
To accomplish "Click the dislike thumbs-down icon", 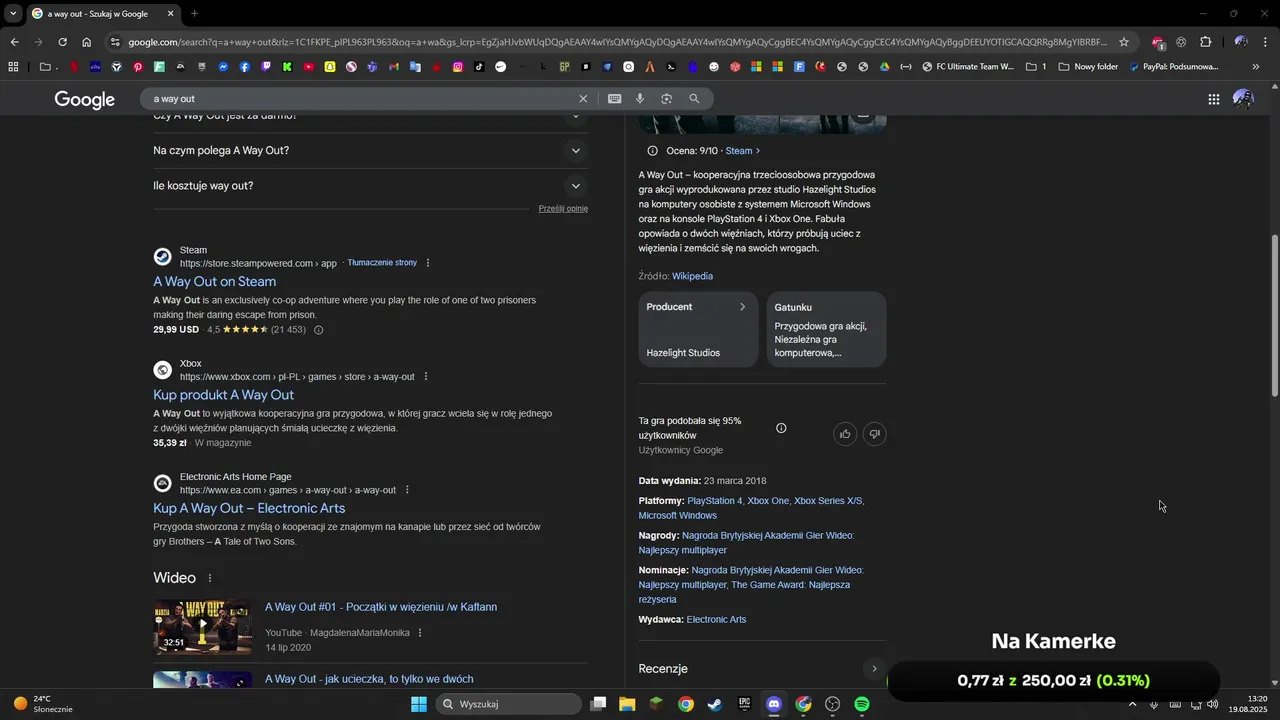I will 875,434.
